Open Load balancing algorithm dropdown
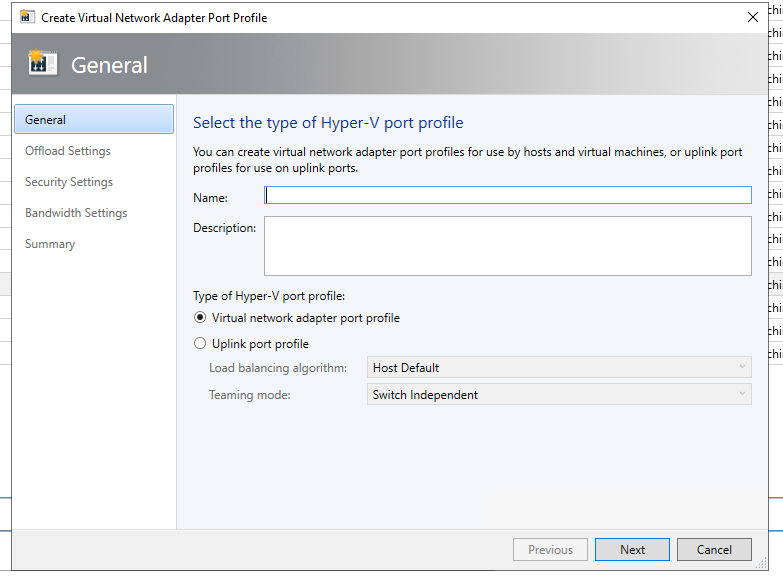Image resolution: width=783 pixels, height=577 pixels. 559,368
